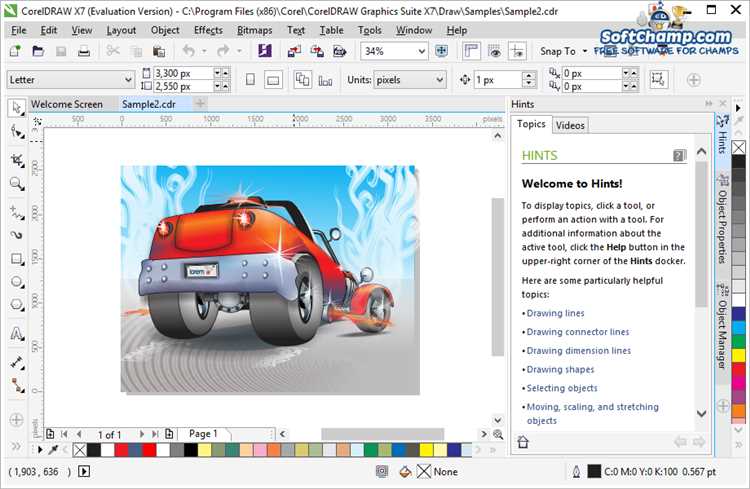Open the Drawing lines hint link

(555, 313)
